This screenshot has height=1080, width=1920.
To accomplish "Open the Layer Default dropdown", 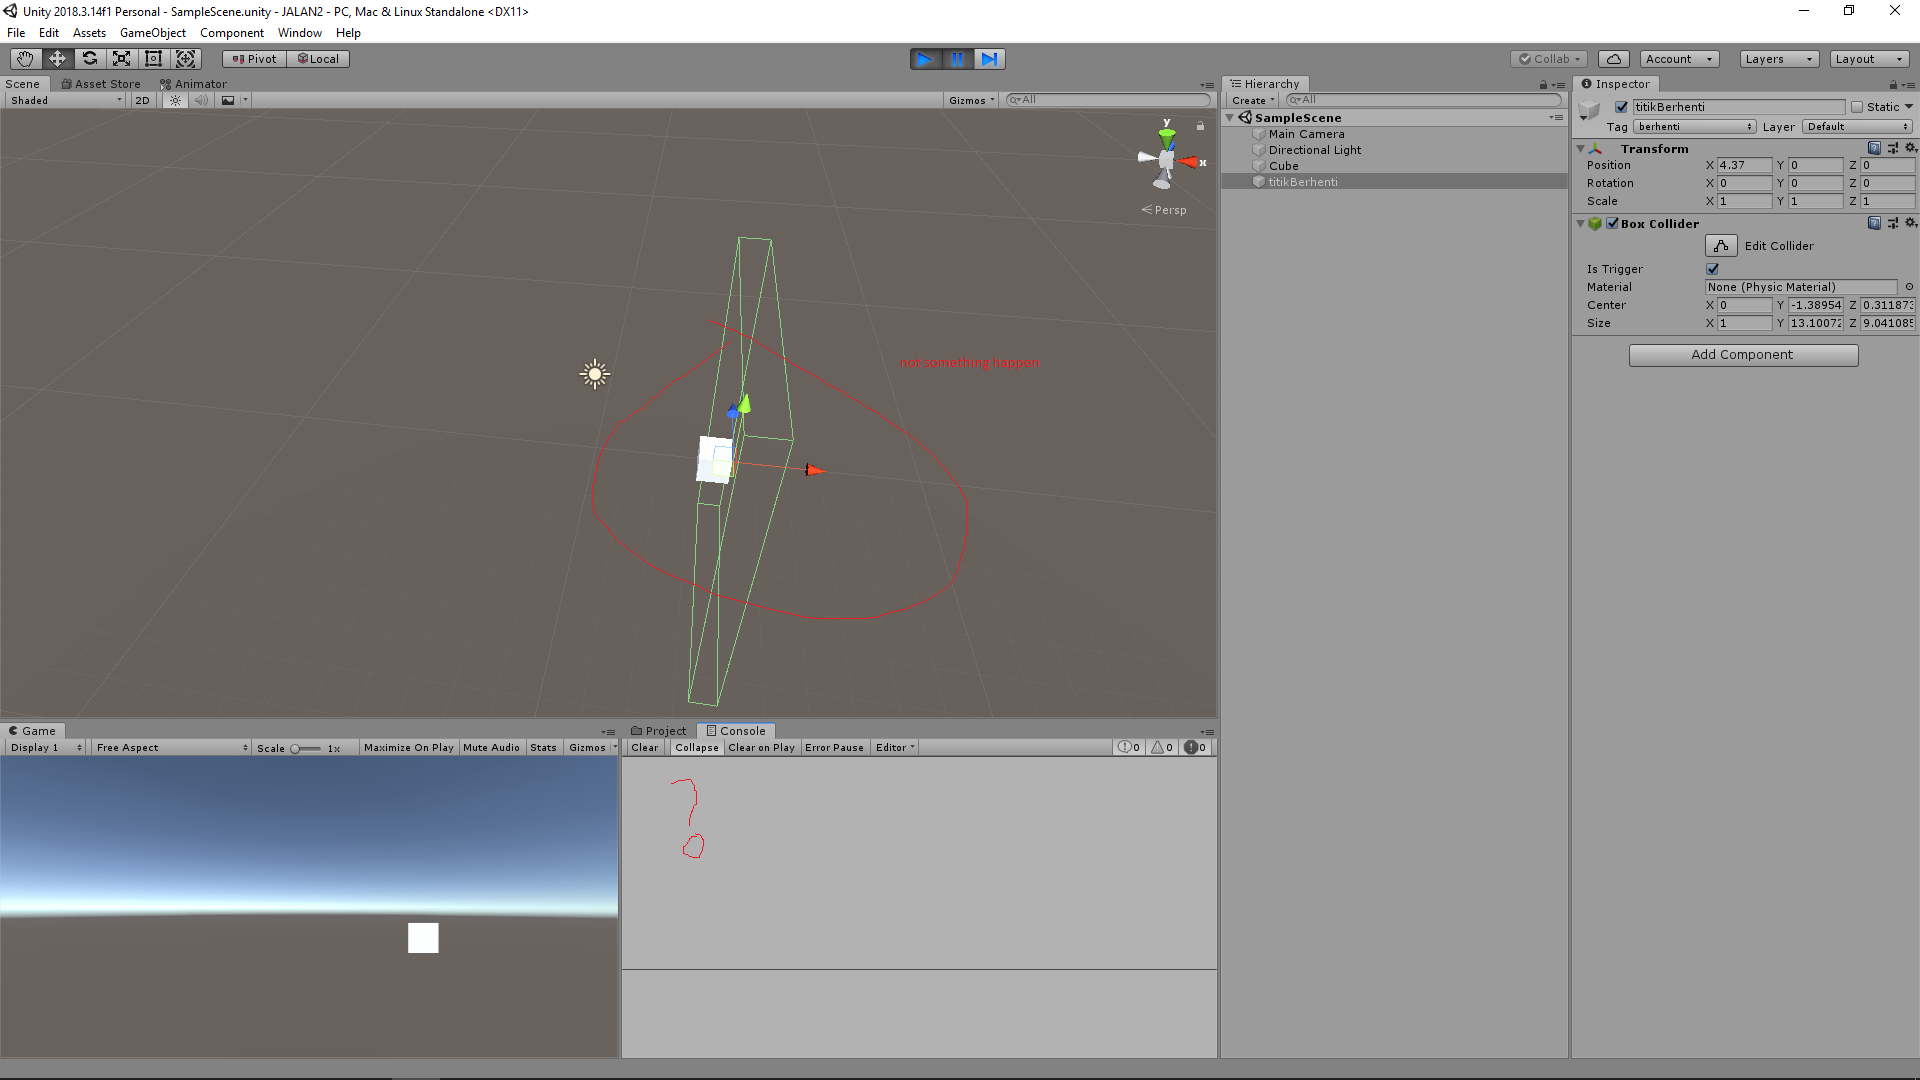I will [1858, 127].
